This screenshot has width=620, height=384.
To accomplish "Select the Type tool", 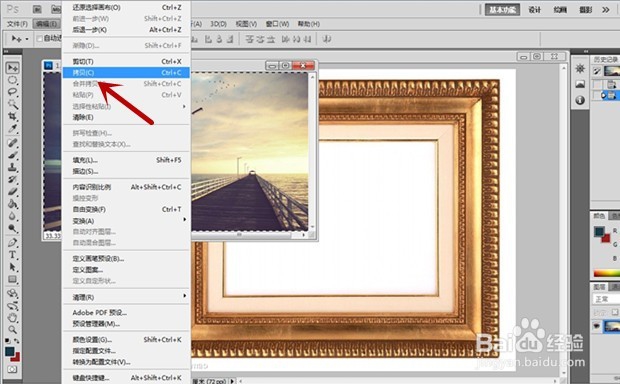I will click(x=13, y=255).
